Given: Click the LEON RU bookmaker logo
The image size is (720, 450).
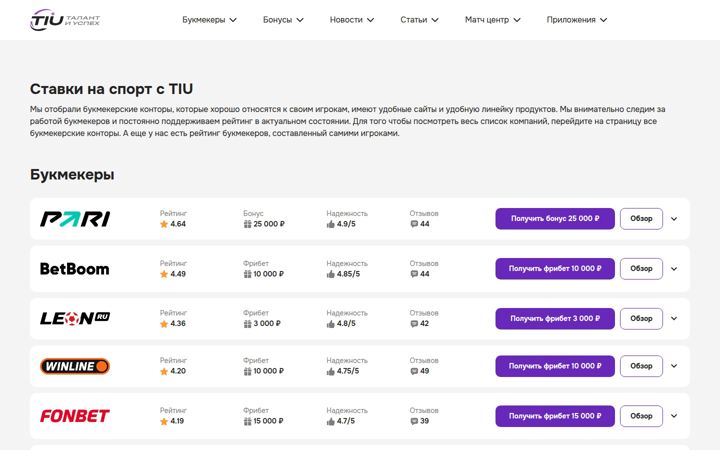Looking at the screenshot, I should [75, 318].
